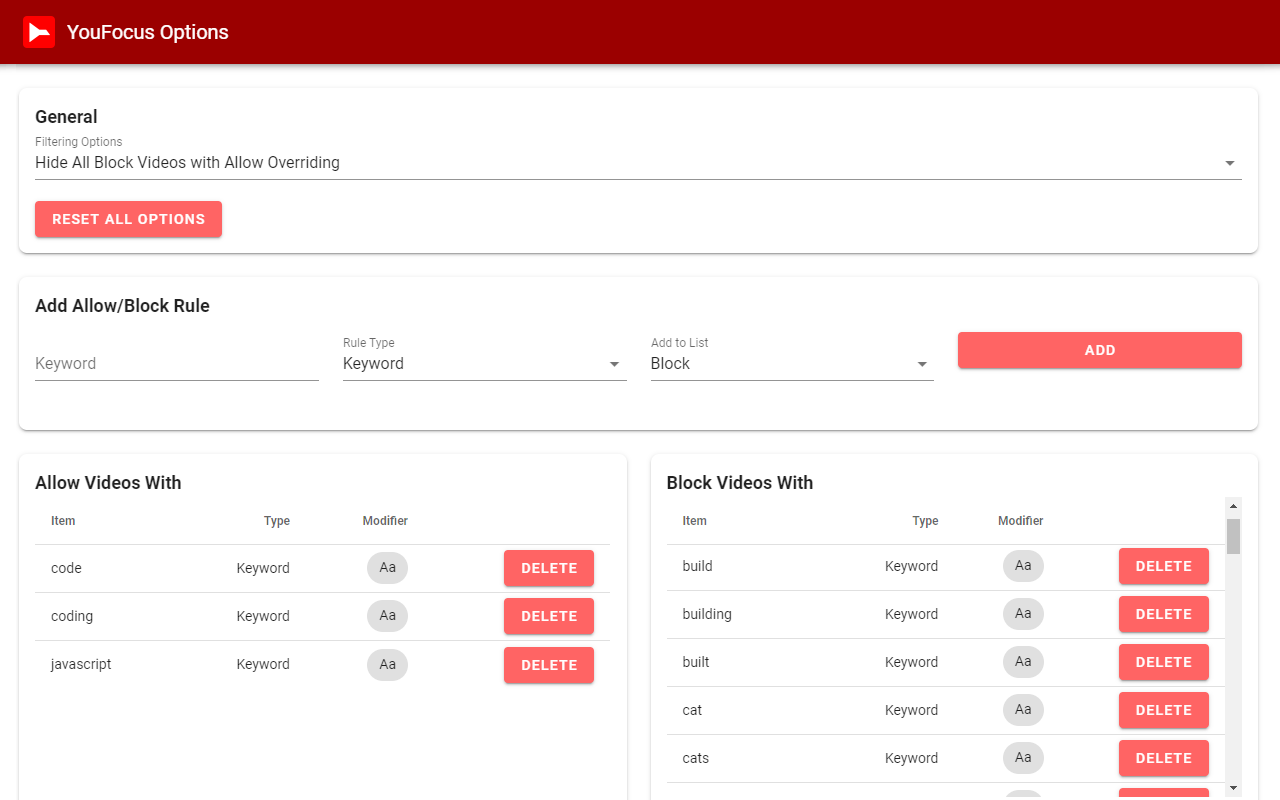Toggle the Aa modifier for built
This screenshot has height=800, width=1280.
point(1023,662)
